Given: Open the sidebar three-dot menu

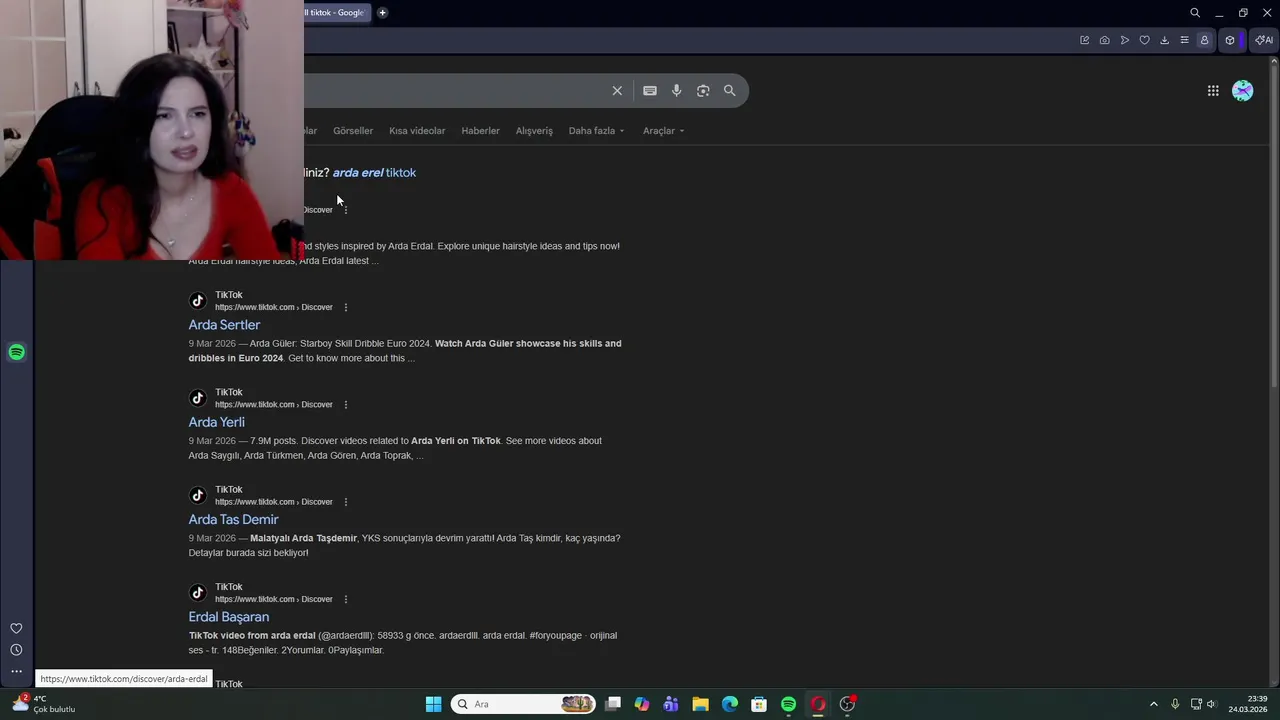Looking at the screenshot, I should pos(16,671).
